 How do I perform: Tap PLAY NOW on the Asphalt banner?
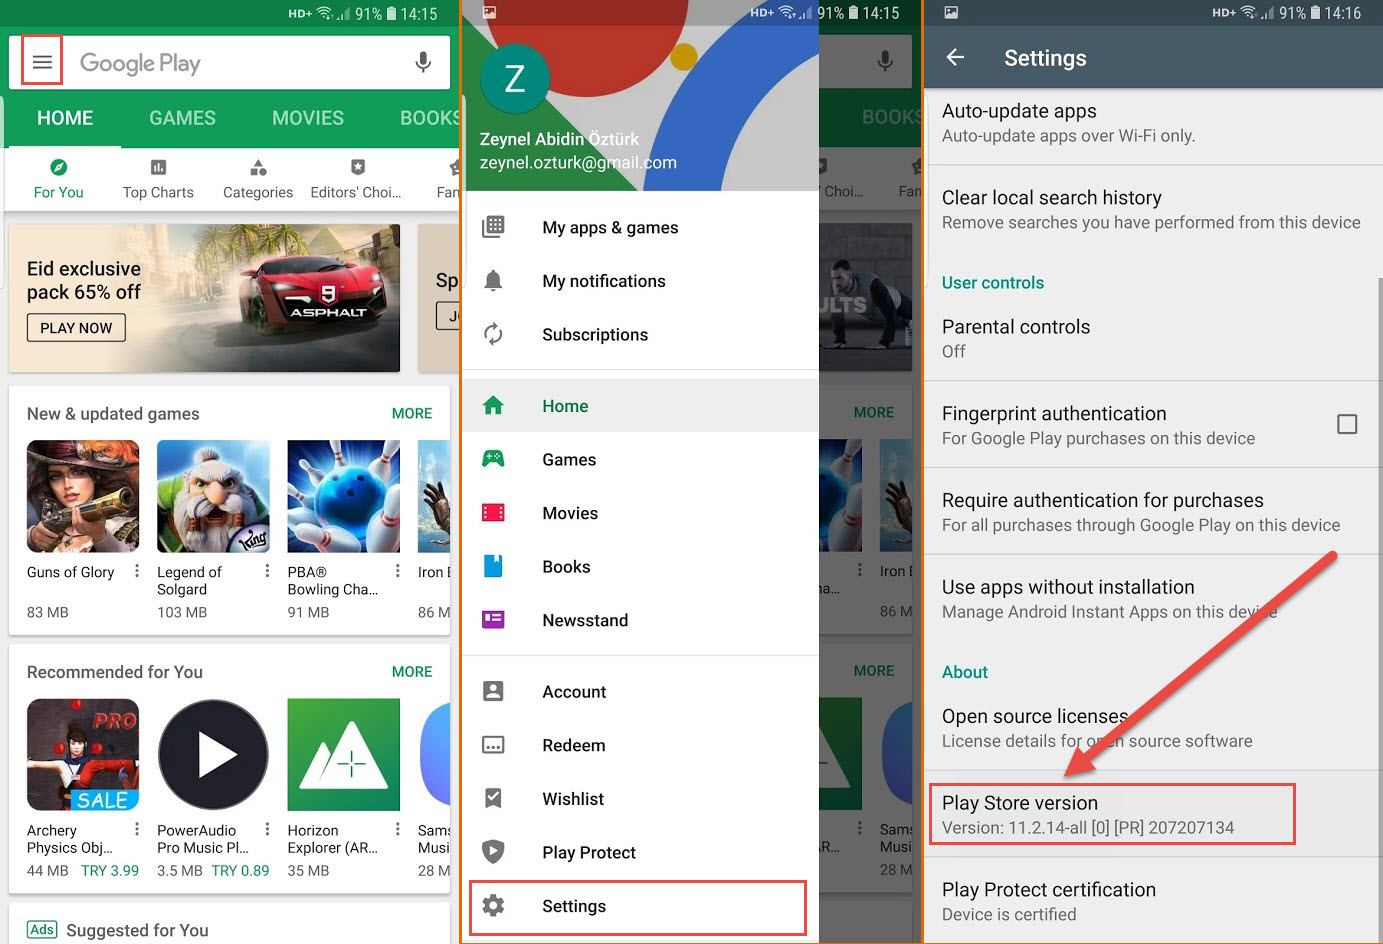[x=76, y=328]
